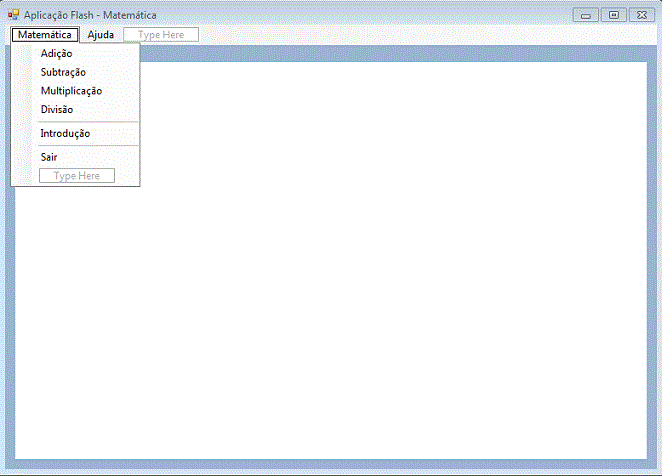Image resolution: width=662 pixels, height=476 pixels.
Task: Click the Type Here box in menu bar
Action: tap(161, 35)
